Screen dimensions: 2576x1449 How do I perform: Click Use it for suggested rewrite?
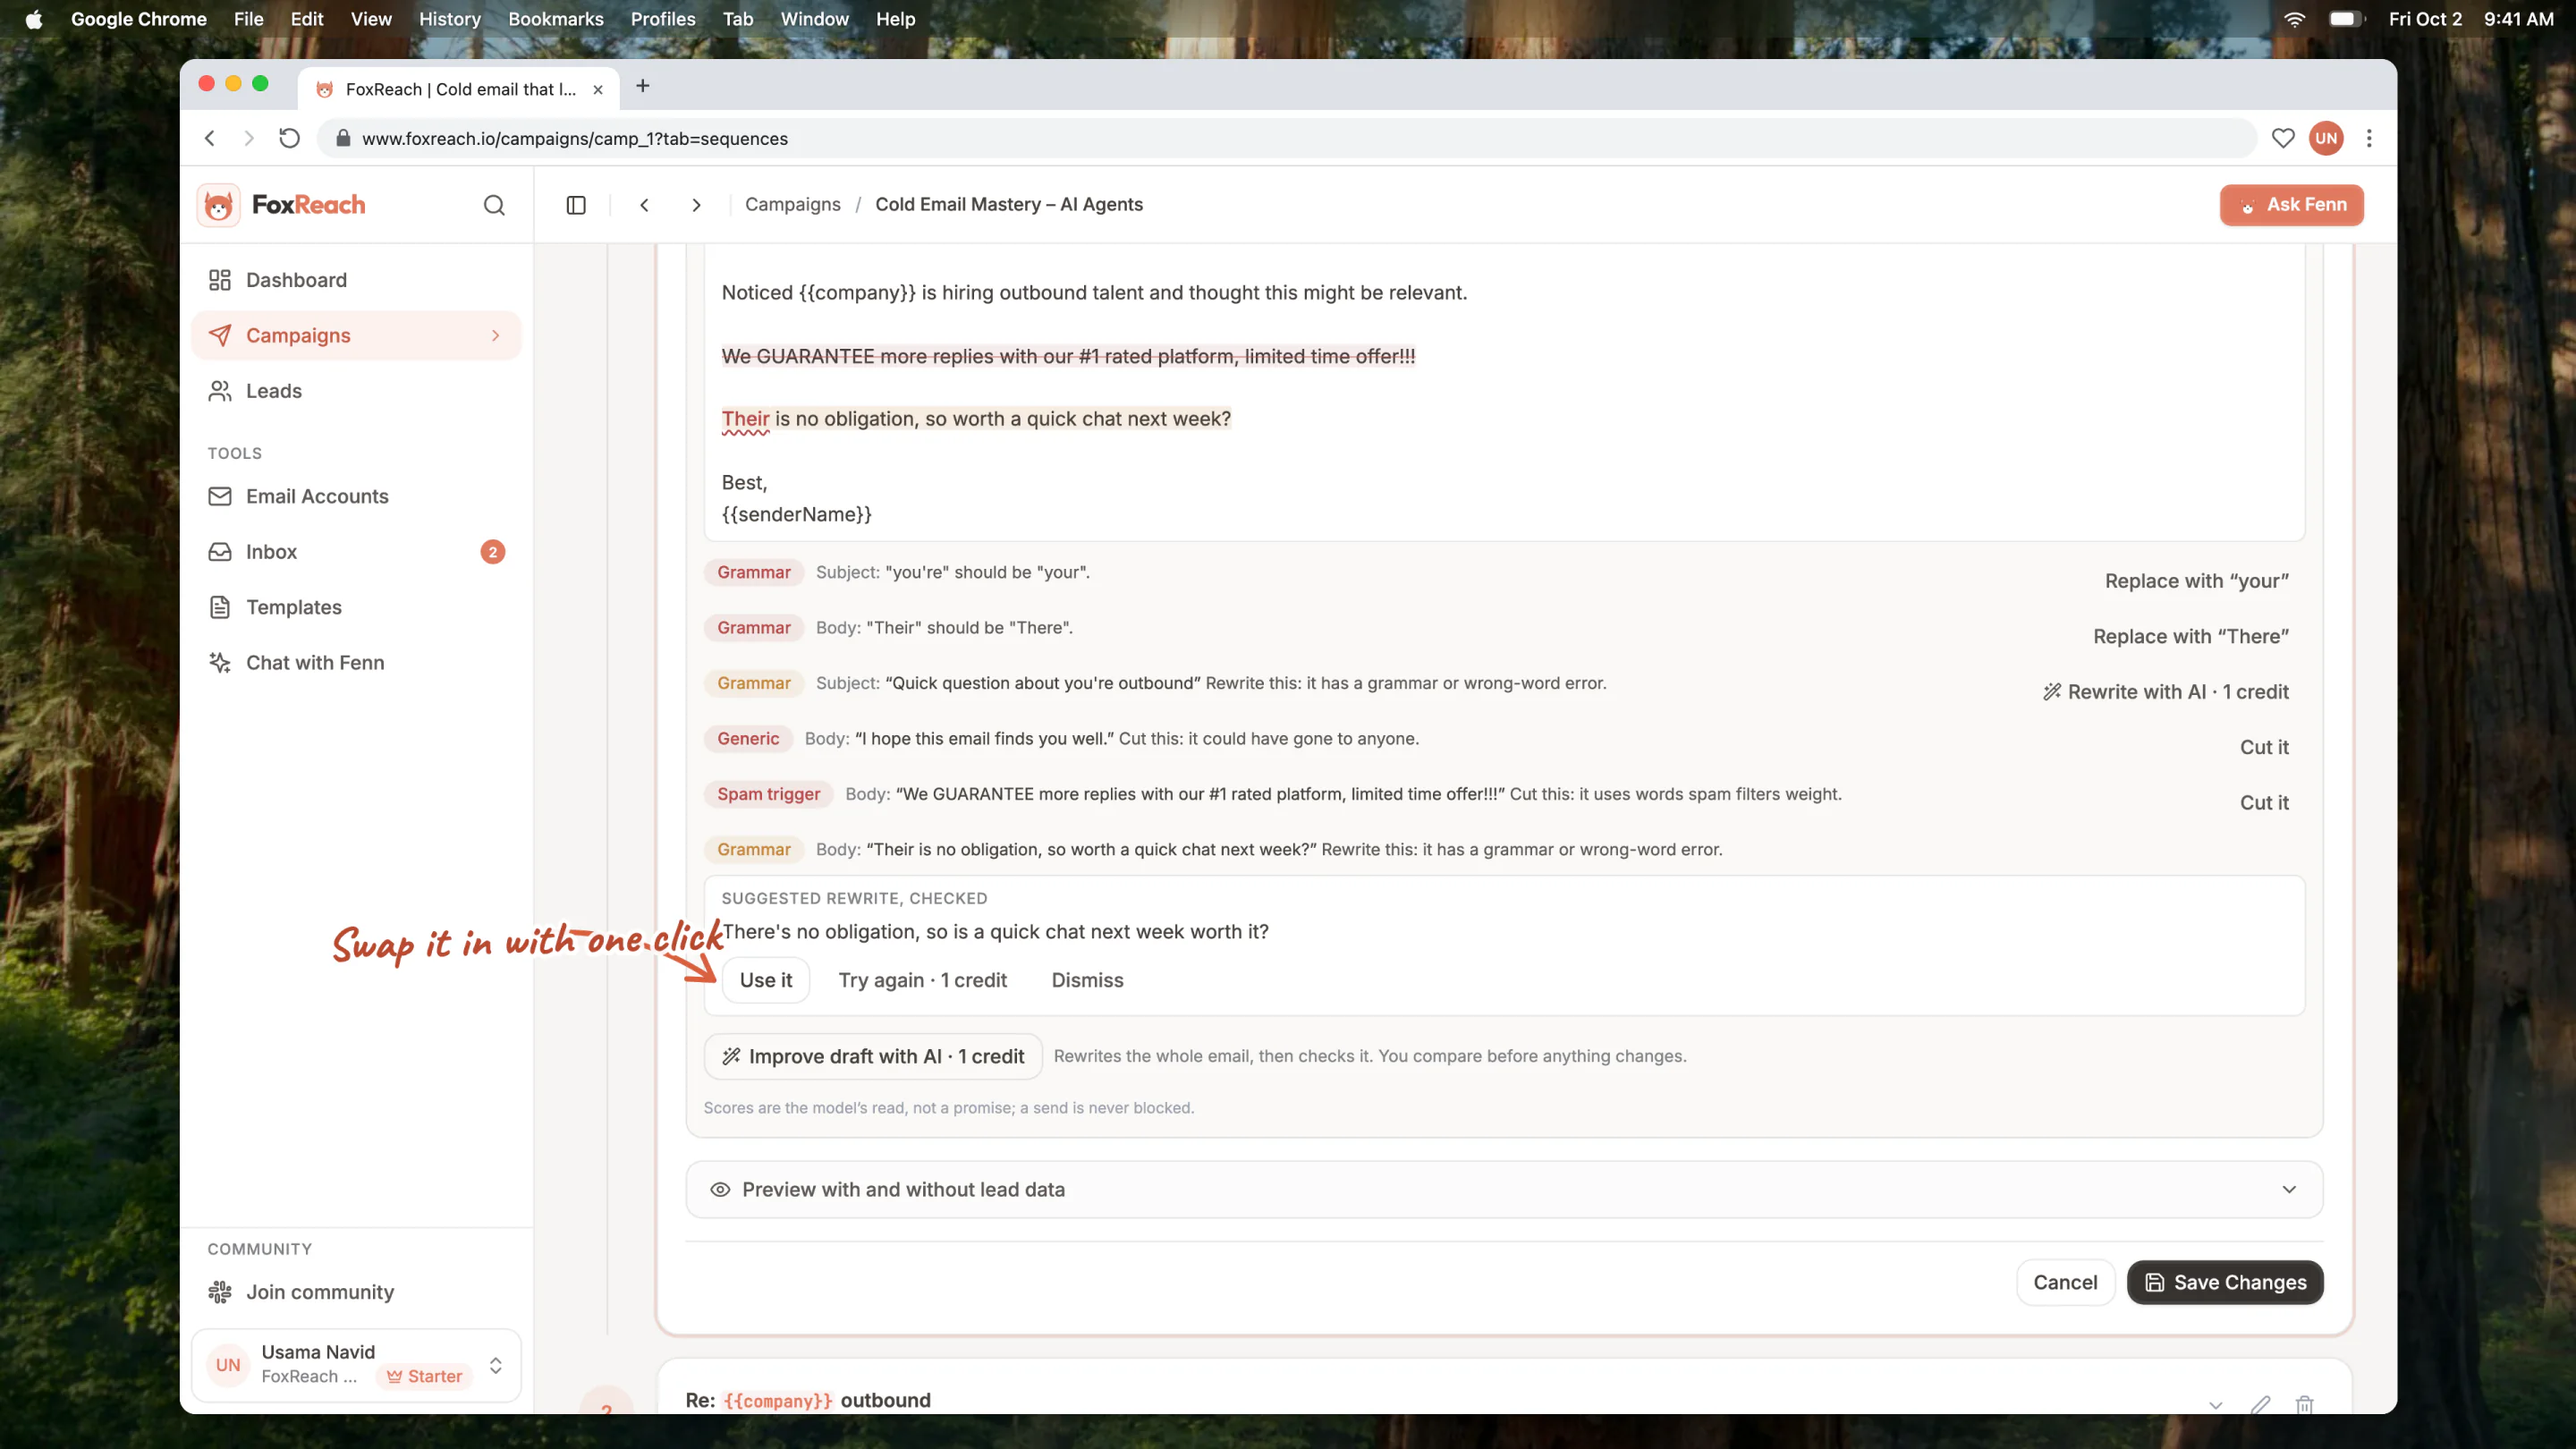click(x=766, y=980)
